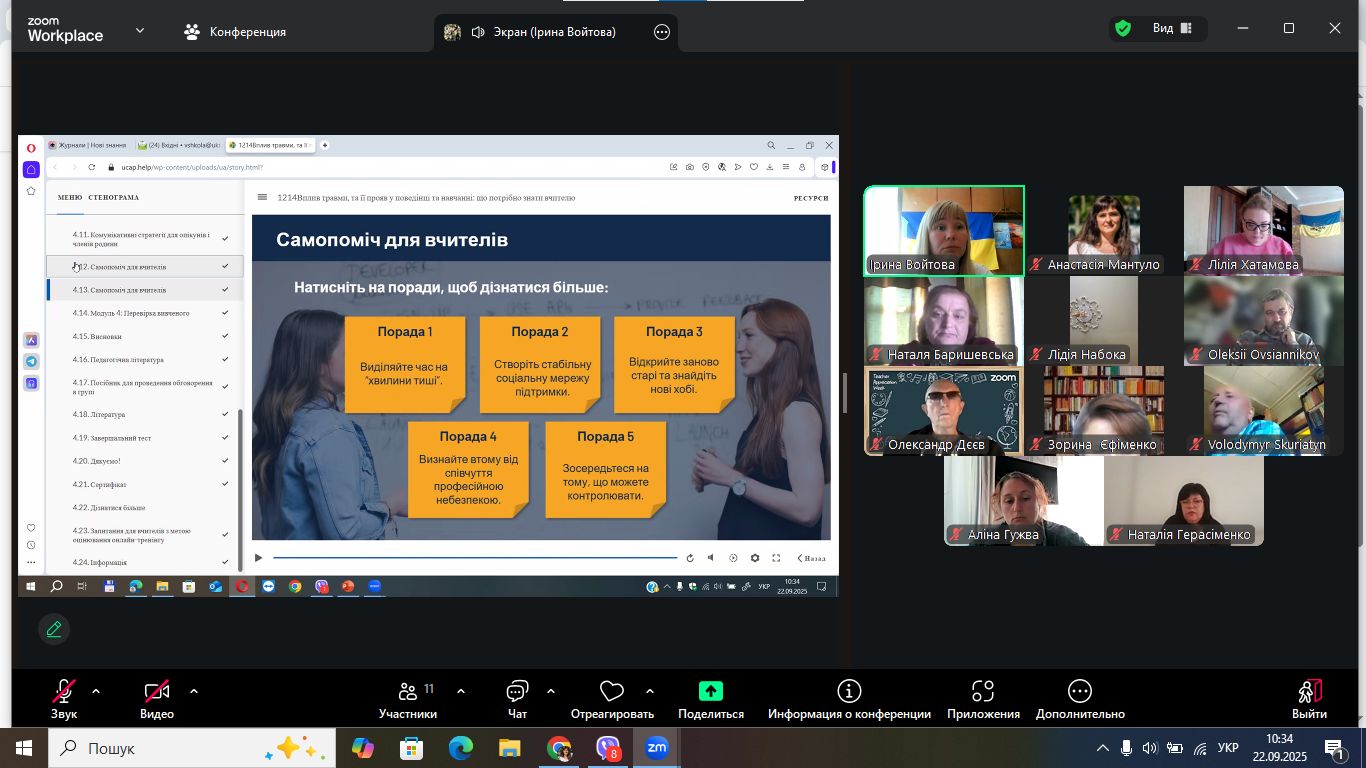The width and height of the screenshot is (1366, 768).
Task: Open conference information
Action: pos(849,699)
